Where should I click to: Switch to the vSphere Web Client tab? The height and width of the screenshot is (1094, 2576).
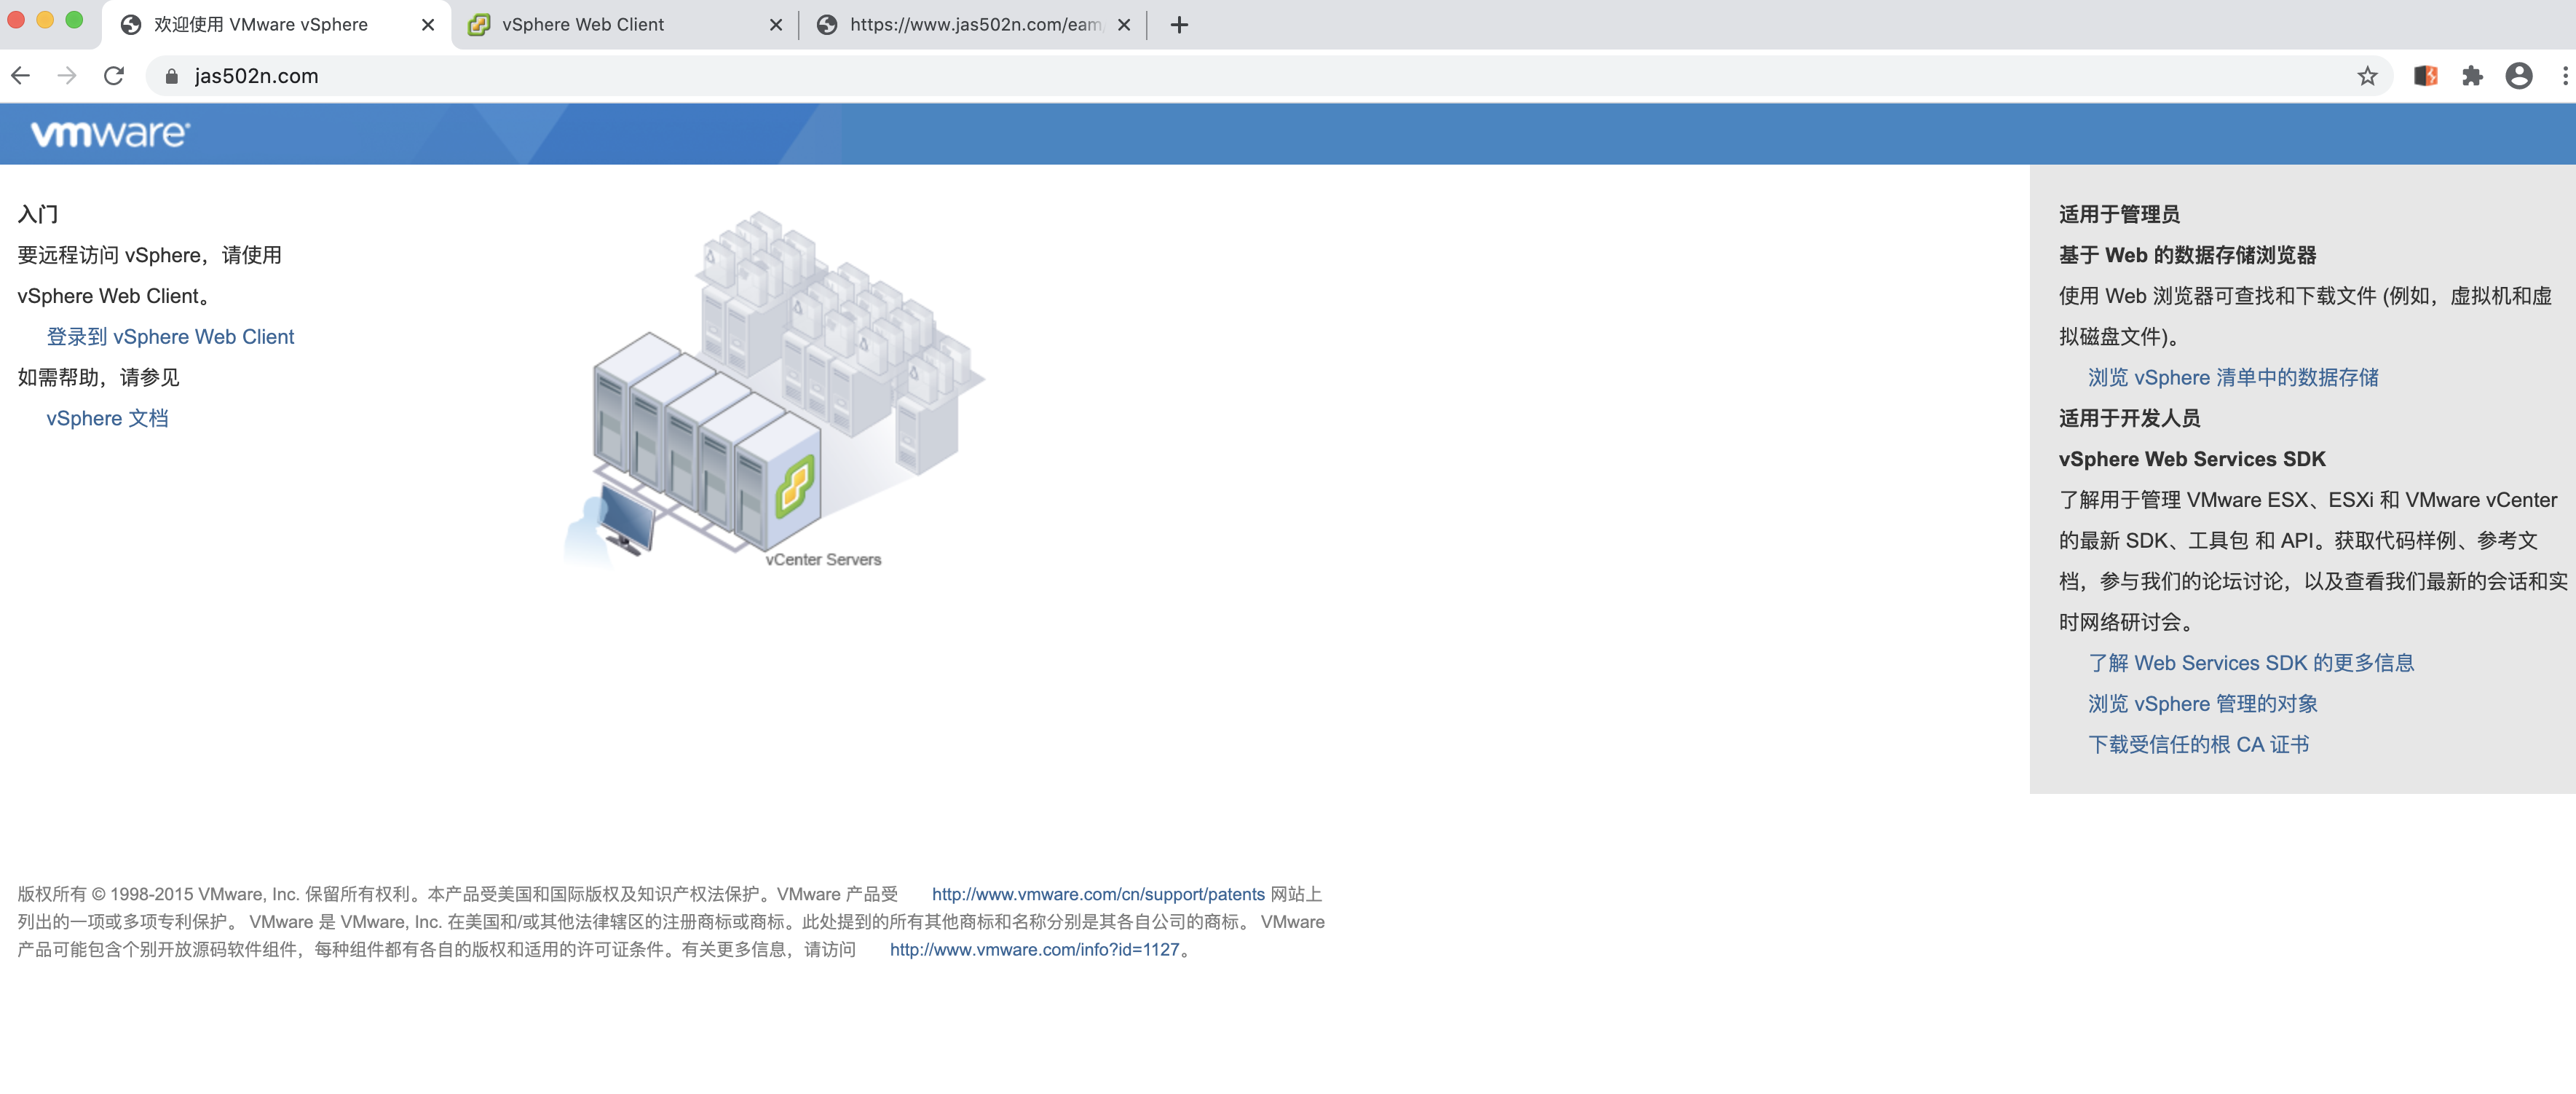624,25
